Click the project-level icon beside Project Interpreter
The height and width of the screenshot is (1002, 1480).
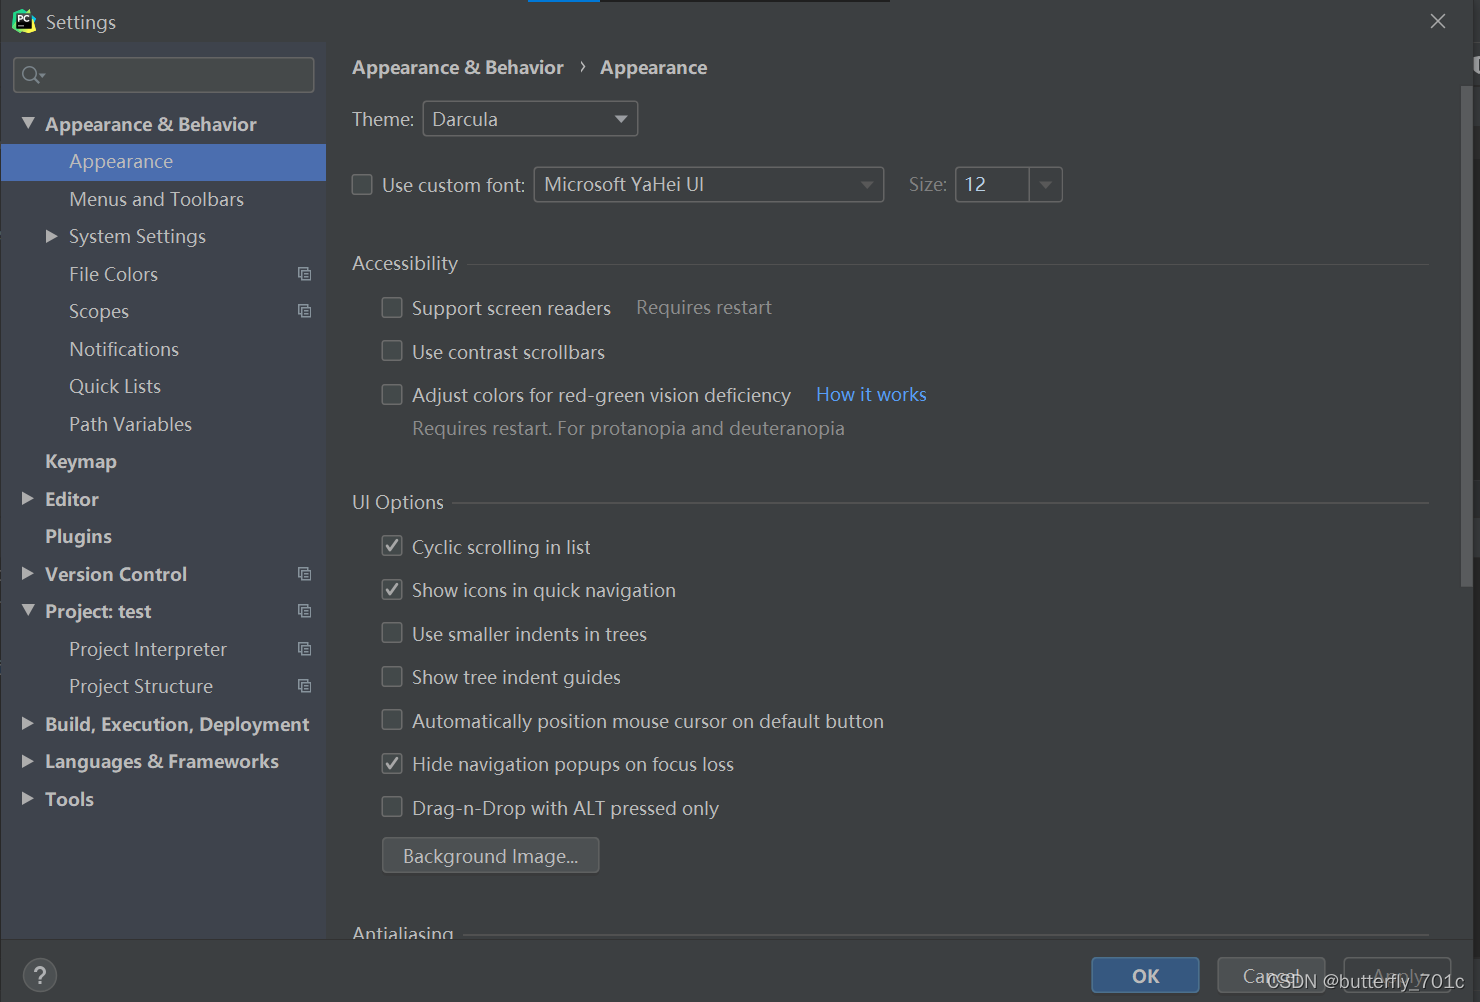point(304,649)
